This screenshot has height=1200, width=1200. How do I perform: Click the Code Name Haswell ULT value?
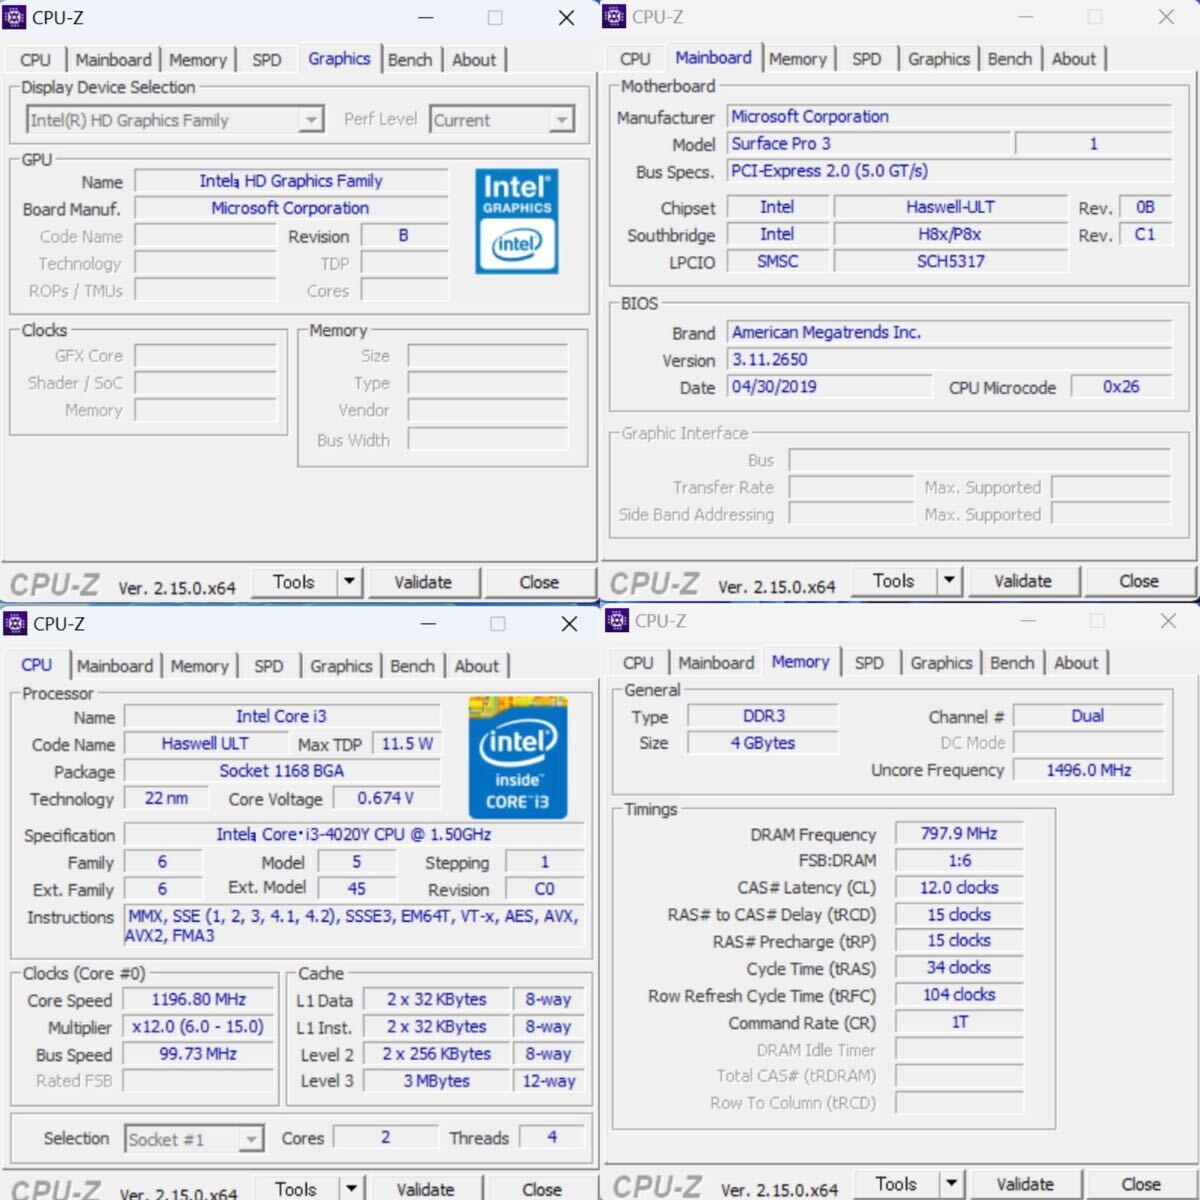205,744
